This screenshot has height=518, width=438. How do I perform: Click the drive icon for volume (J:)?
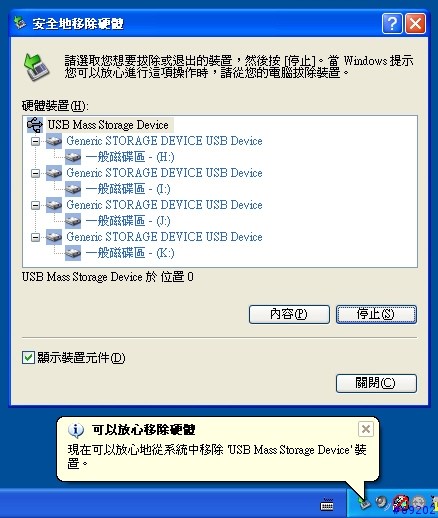[x=73, y=221]
